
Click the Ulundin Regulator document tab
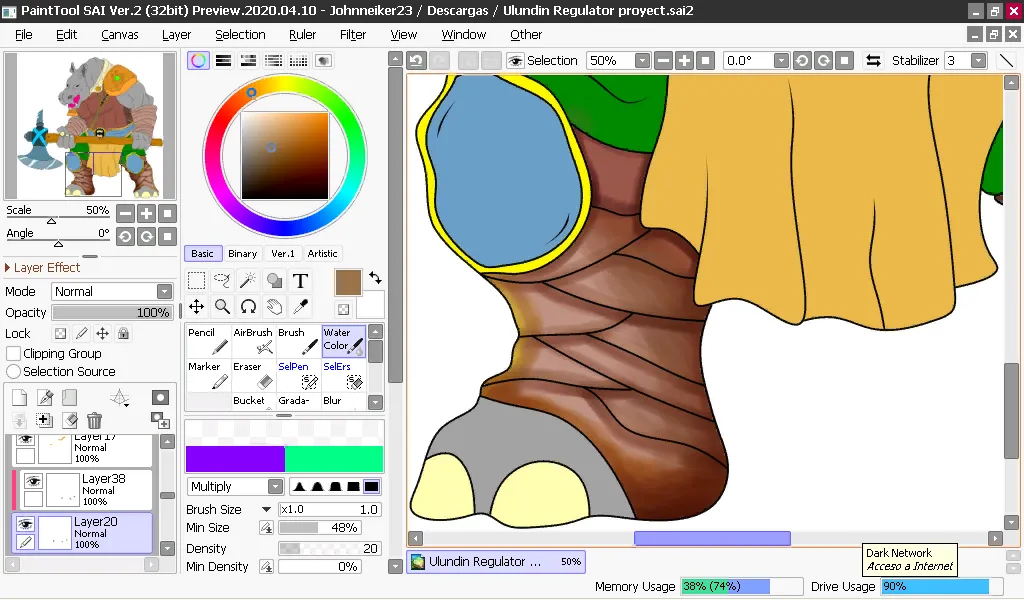click(496, 561)
